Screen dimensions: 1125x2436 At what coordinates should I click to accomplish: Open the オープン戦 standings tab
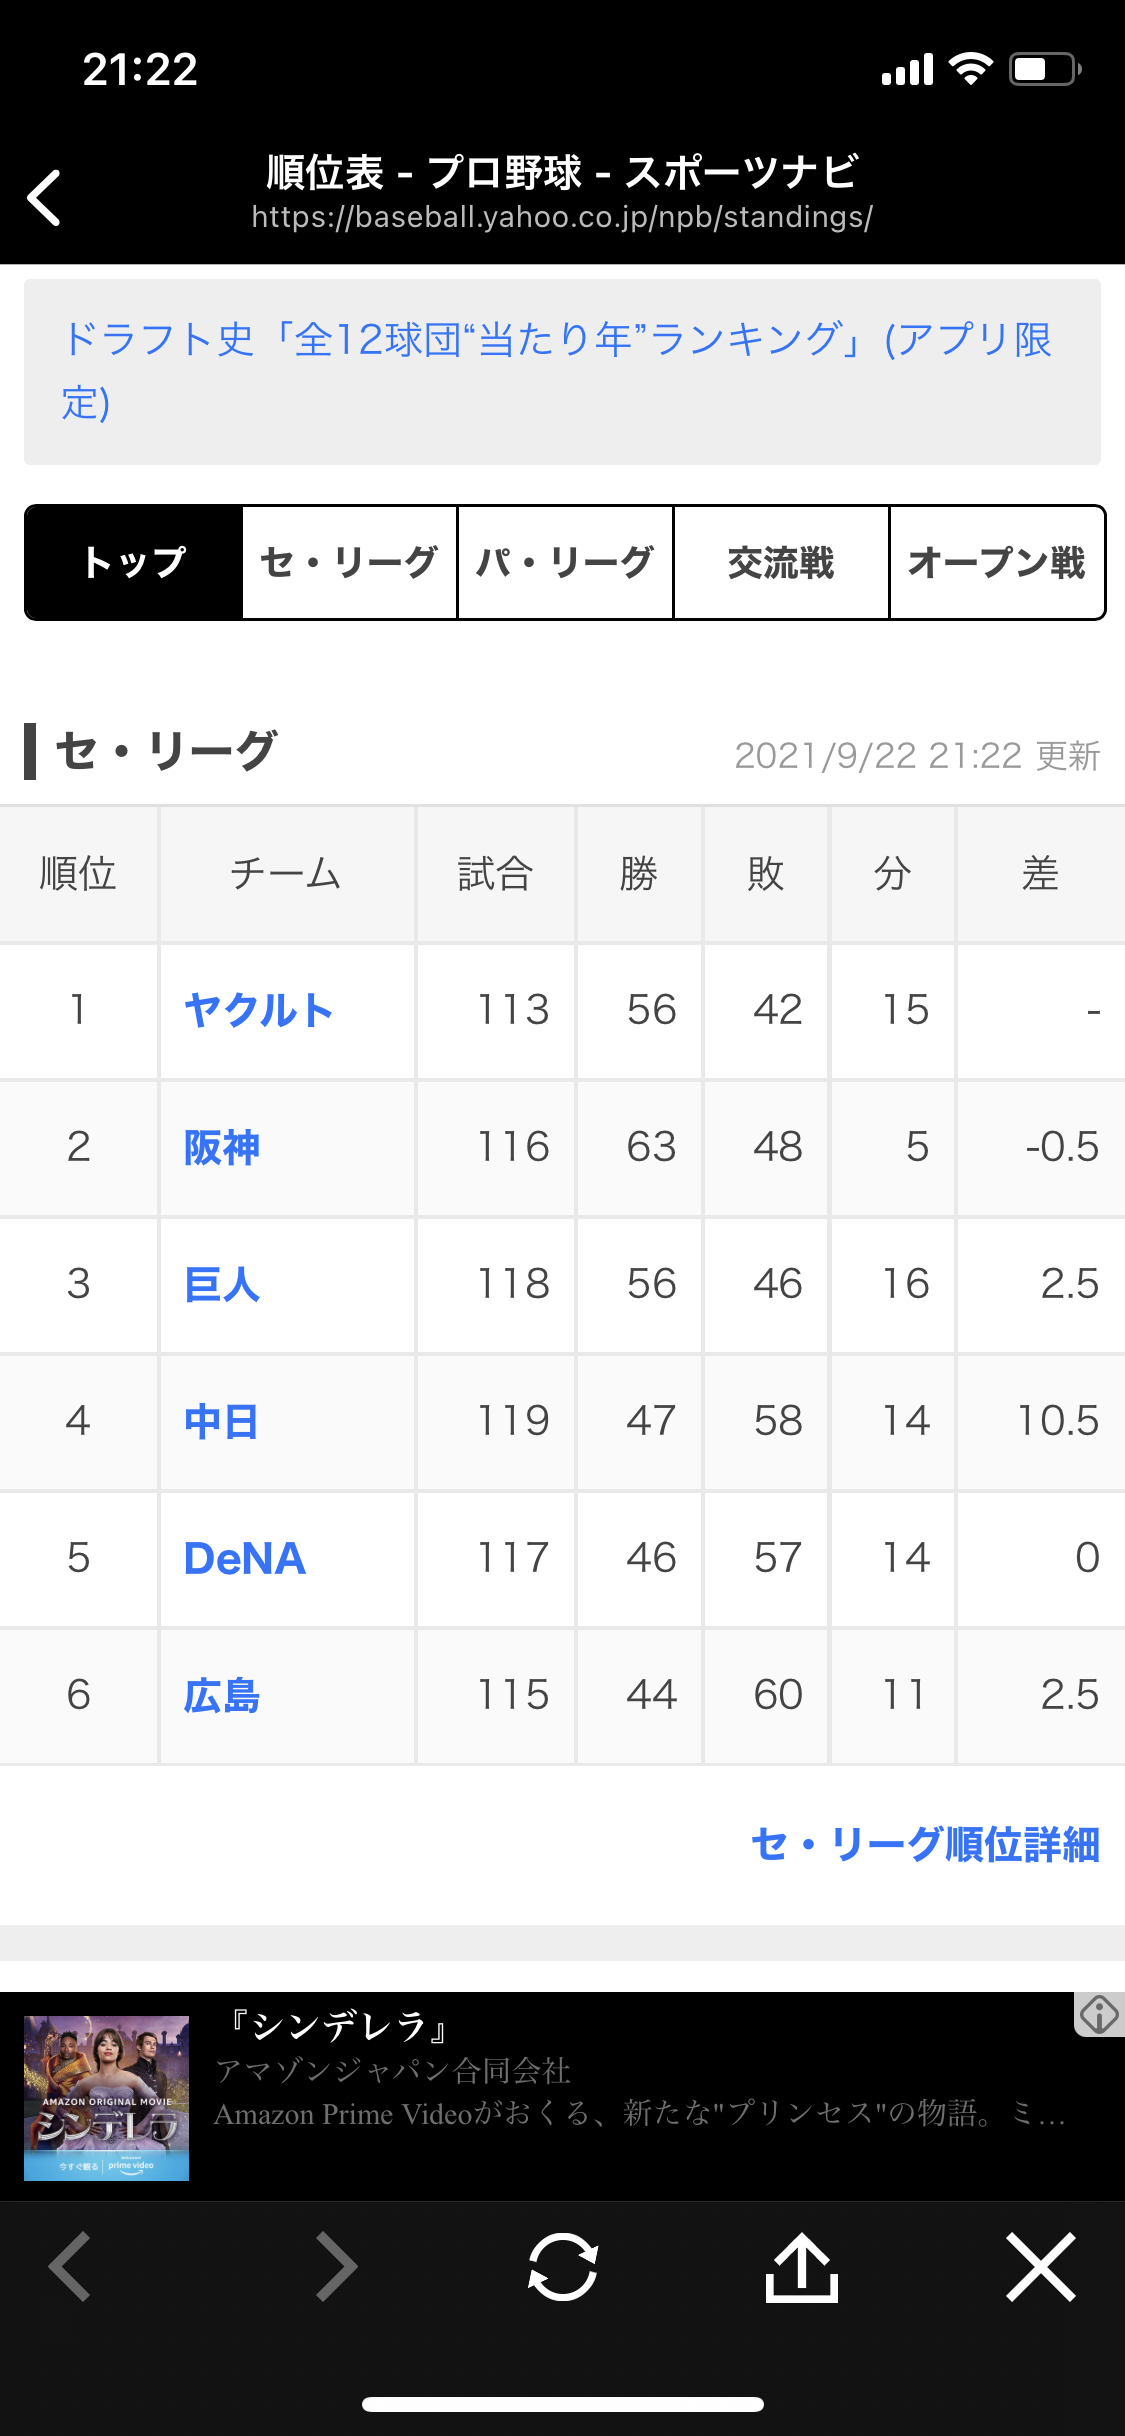(x=997, y=562)
